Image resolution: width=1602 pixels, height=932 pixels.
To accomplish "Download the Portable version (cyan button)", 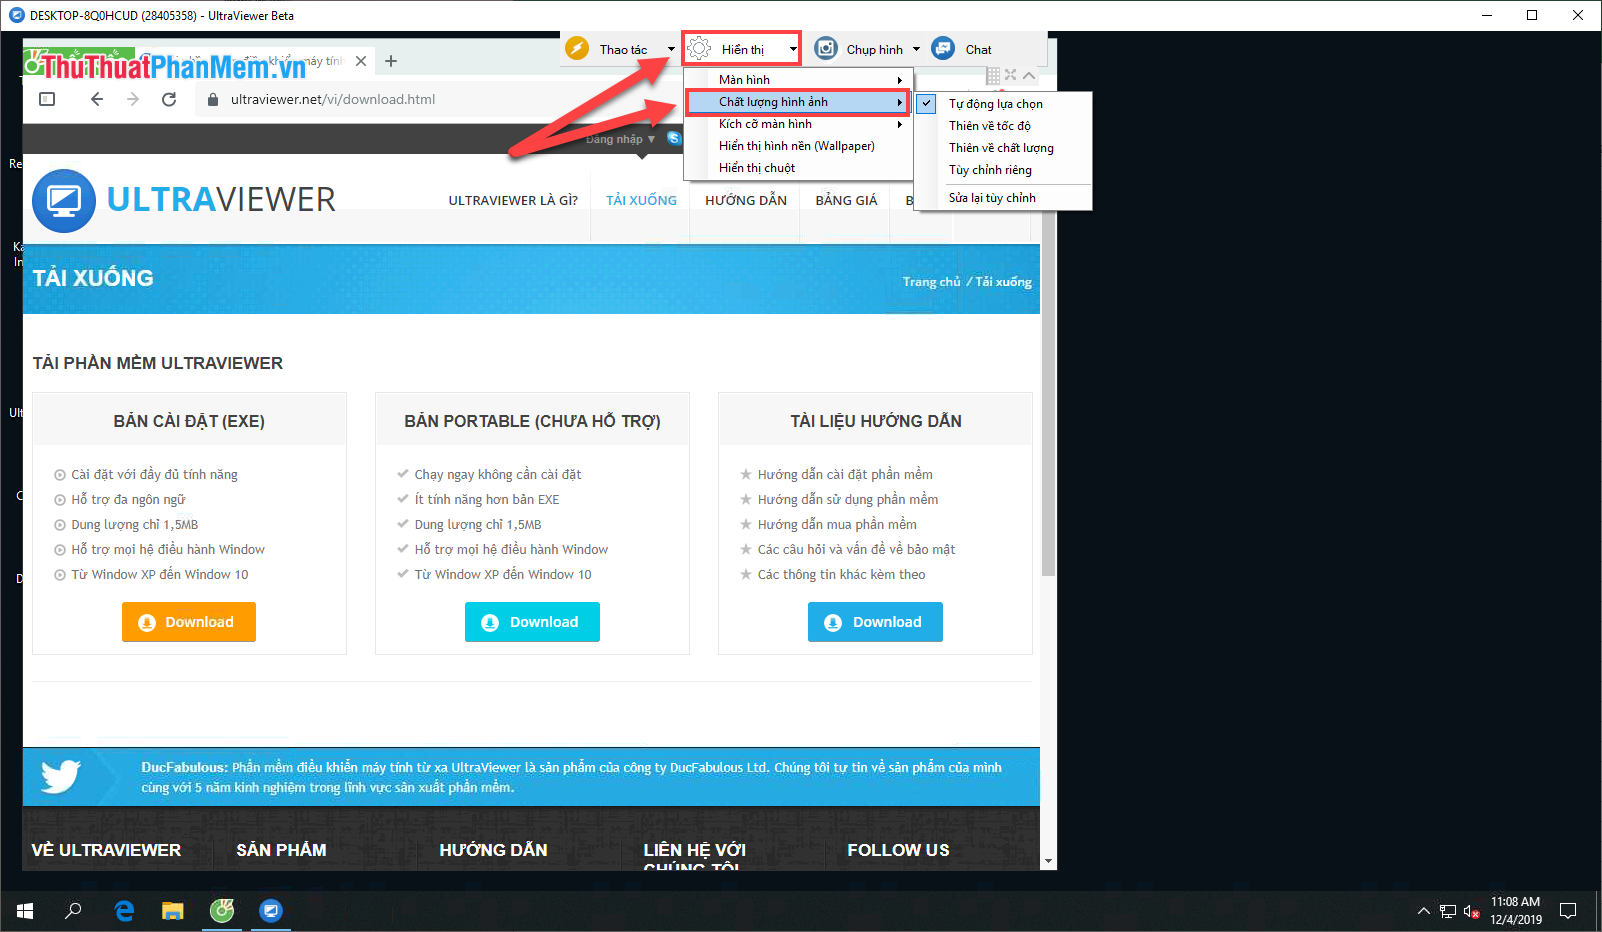I will [532, 622].
